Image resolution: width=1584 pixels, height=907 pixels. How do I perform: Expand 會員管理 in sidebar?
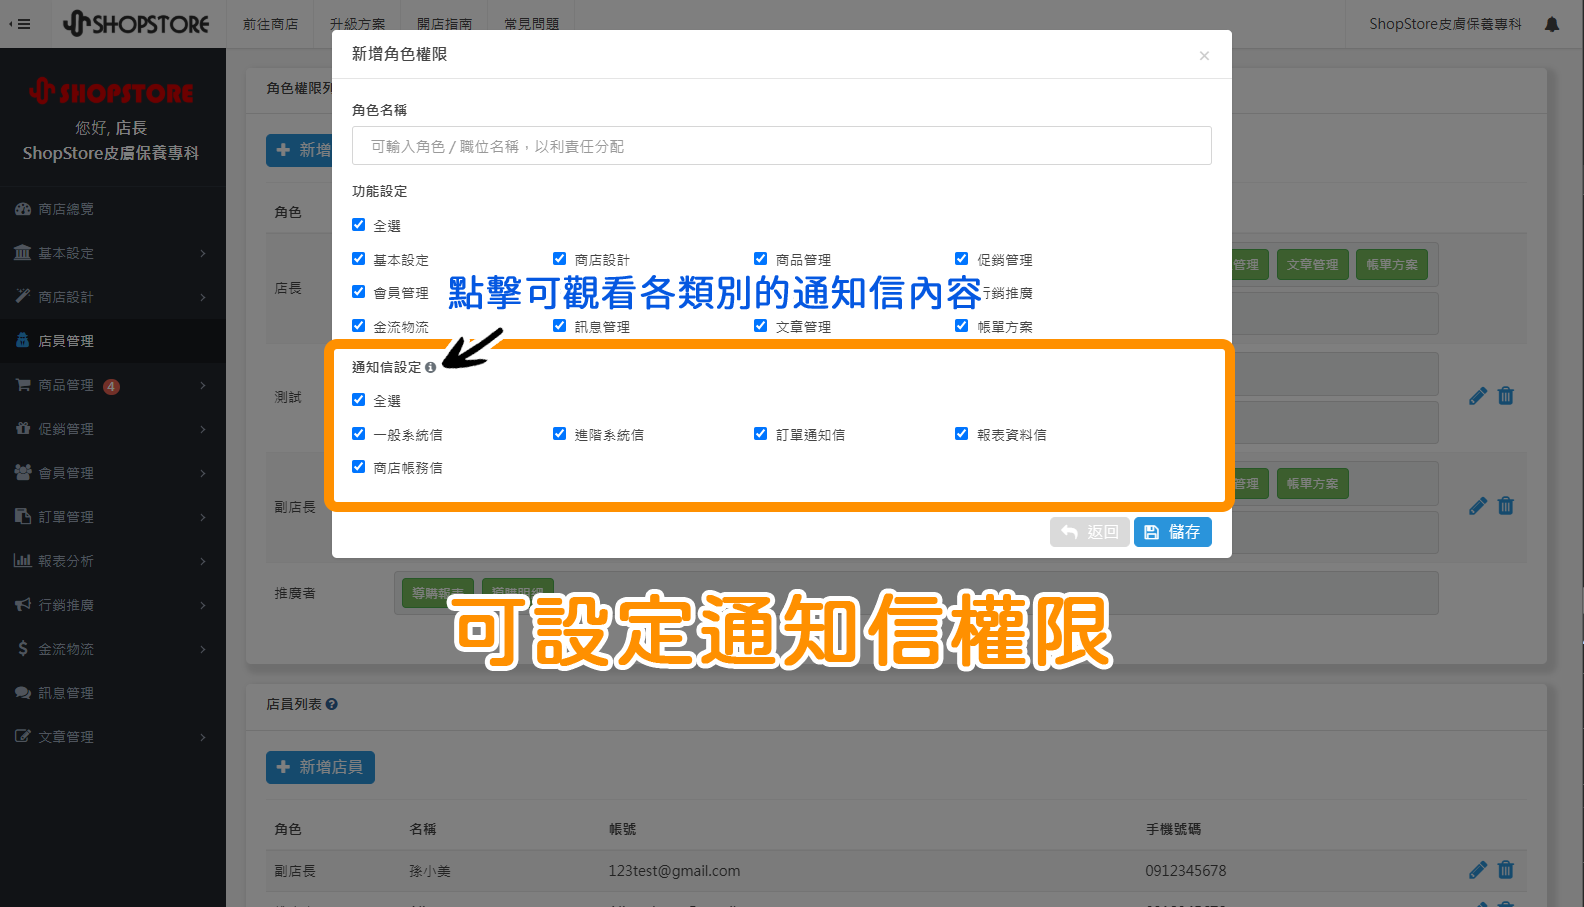[x=113, y=473]
